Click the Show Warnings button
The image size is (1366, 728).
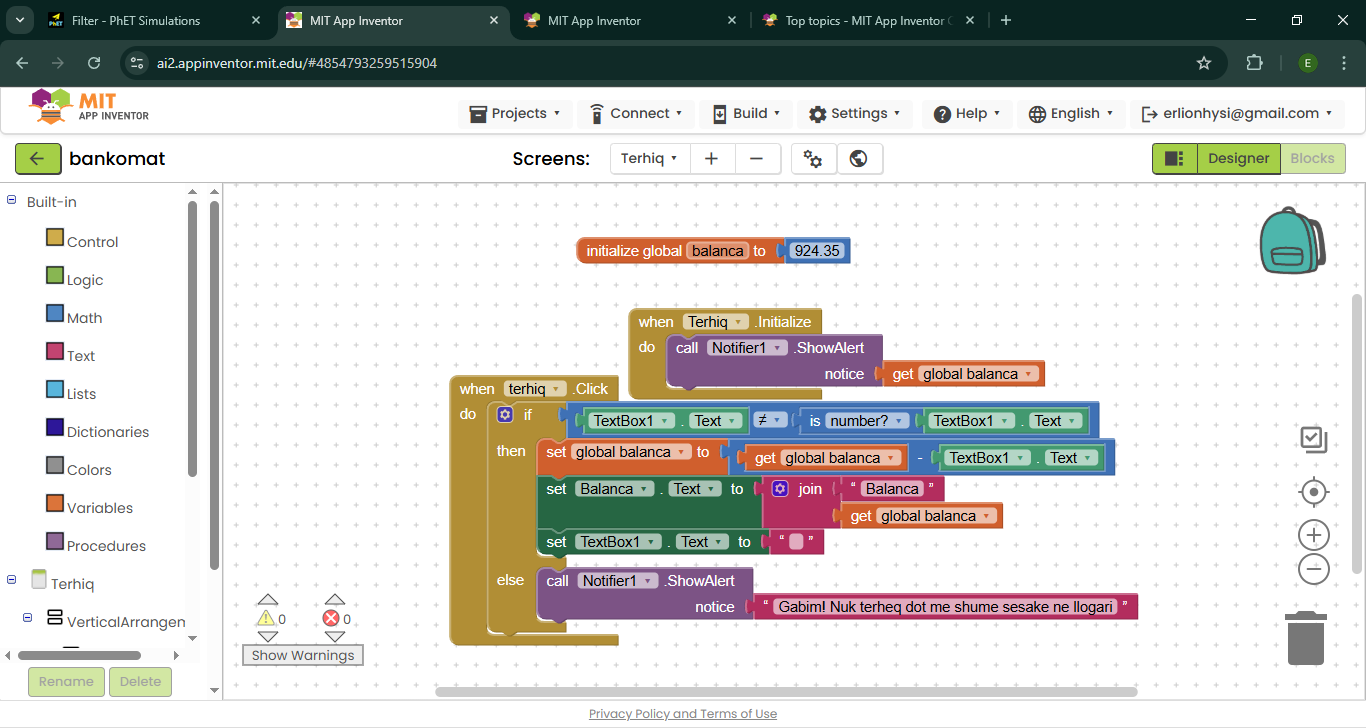point(303,655)
